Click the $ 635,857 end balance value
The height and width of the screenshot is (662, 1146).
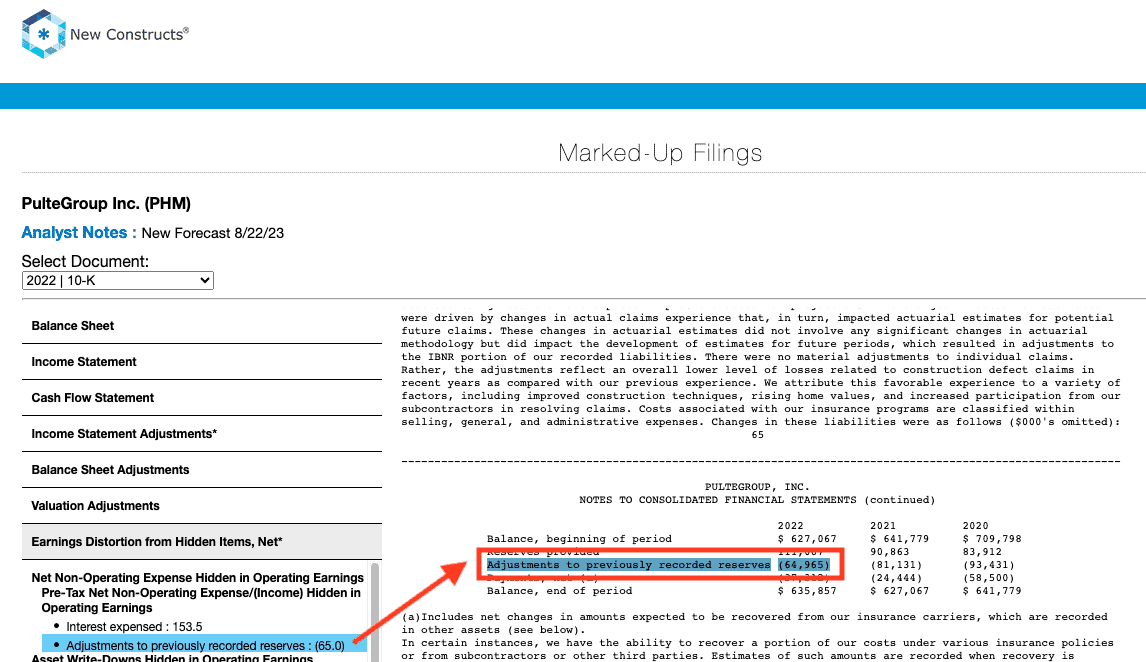coord(807,590)
